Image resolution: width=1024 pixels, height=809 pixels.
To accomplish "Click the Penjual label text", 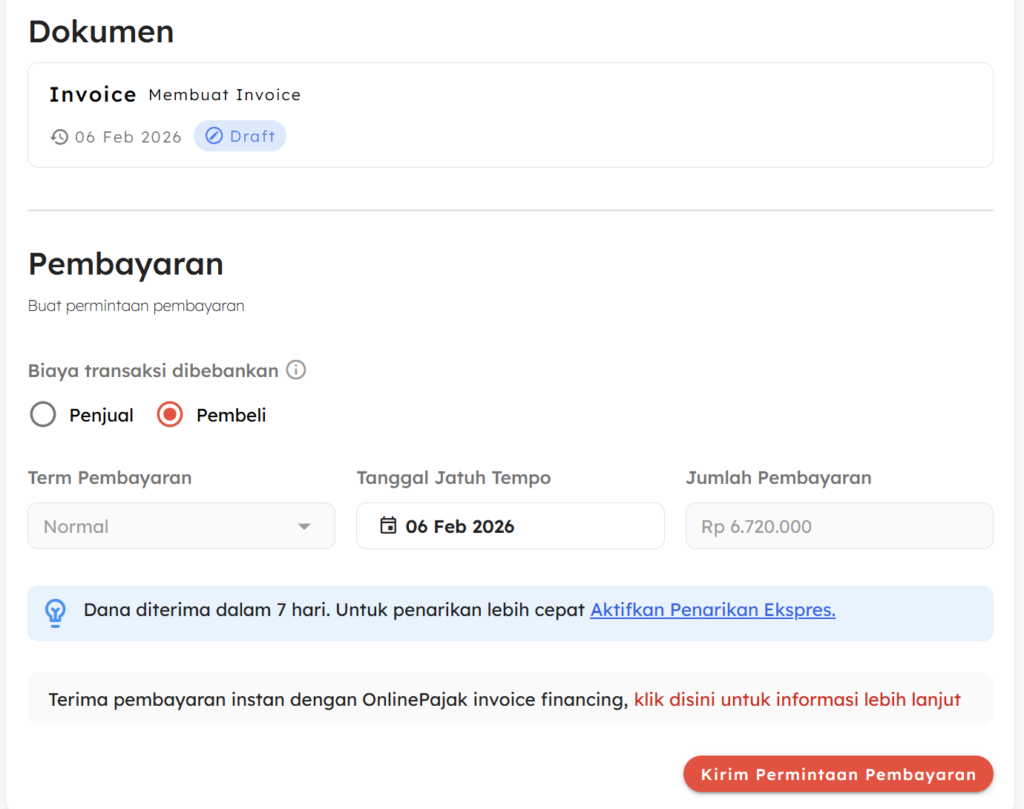I will click(x=101, y=415).
